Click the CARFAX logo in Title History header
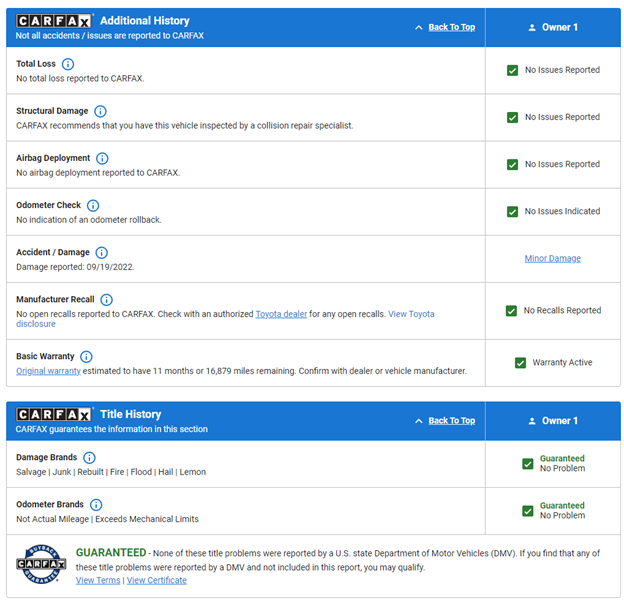The height and width of the screenshot is (601, 624). (x=54, y=414)
